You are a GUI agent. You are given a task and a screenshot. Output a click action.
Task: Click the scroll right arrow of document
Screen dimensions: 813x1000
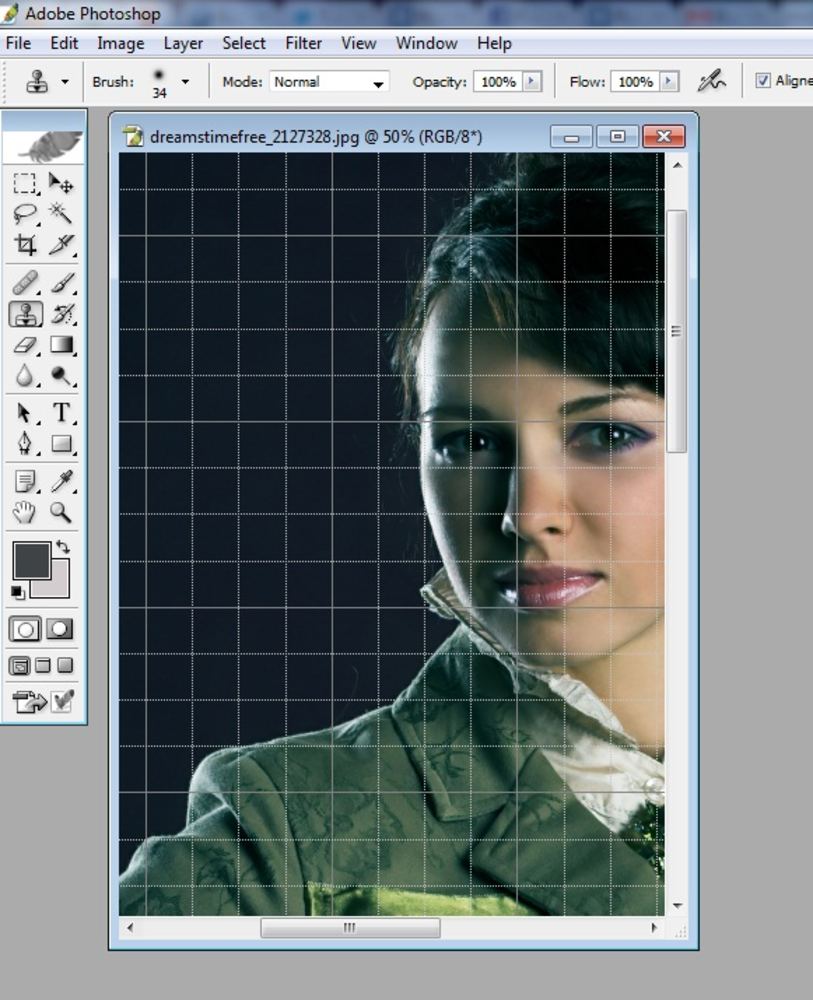654,927
